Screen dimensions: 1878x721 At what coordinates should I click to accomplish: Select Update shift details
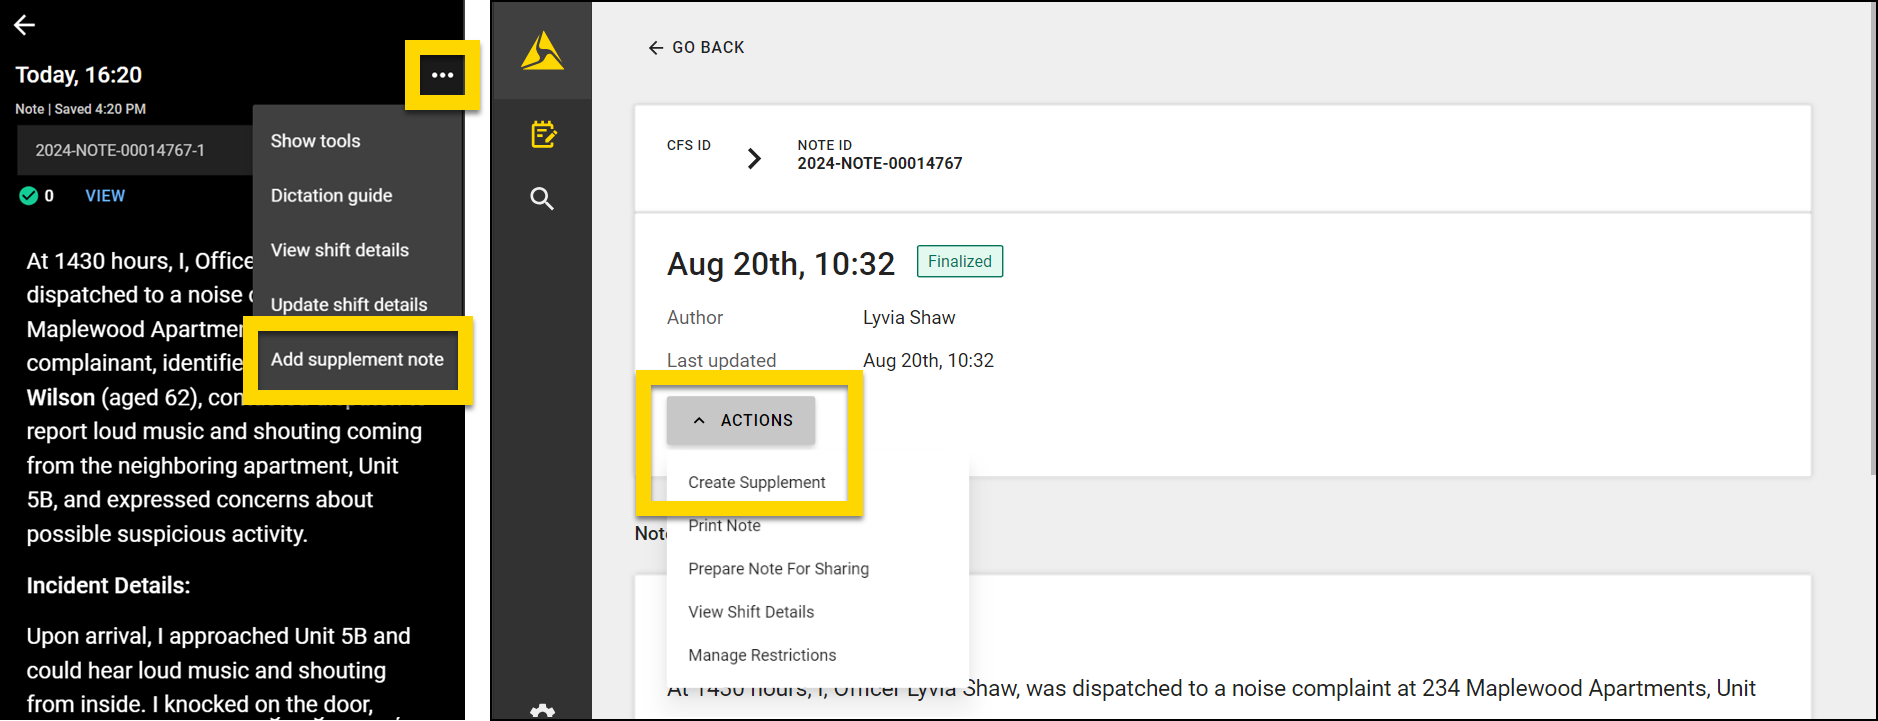click(x=348, y=304)
